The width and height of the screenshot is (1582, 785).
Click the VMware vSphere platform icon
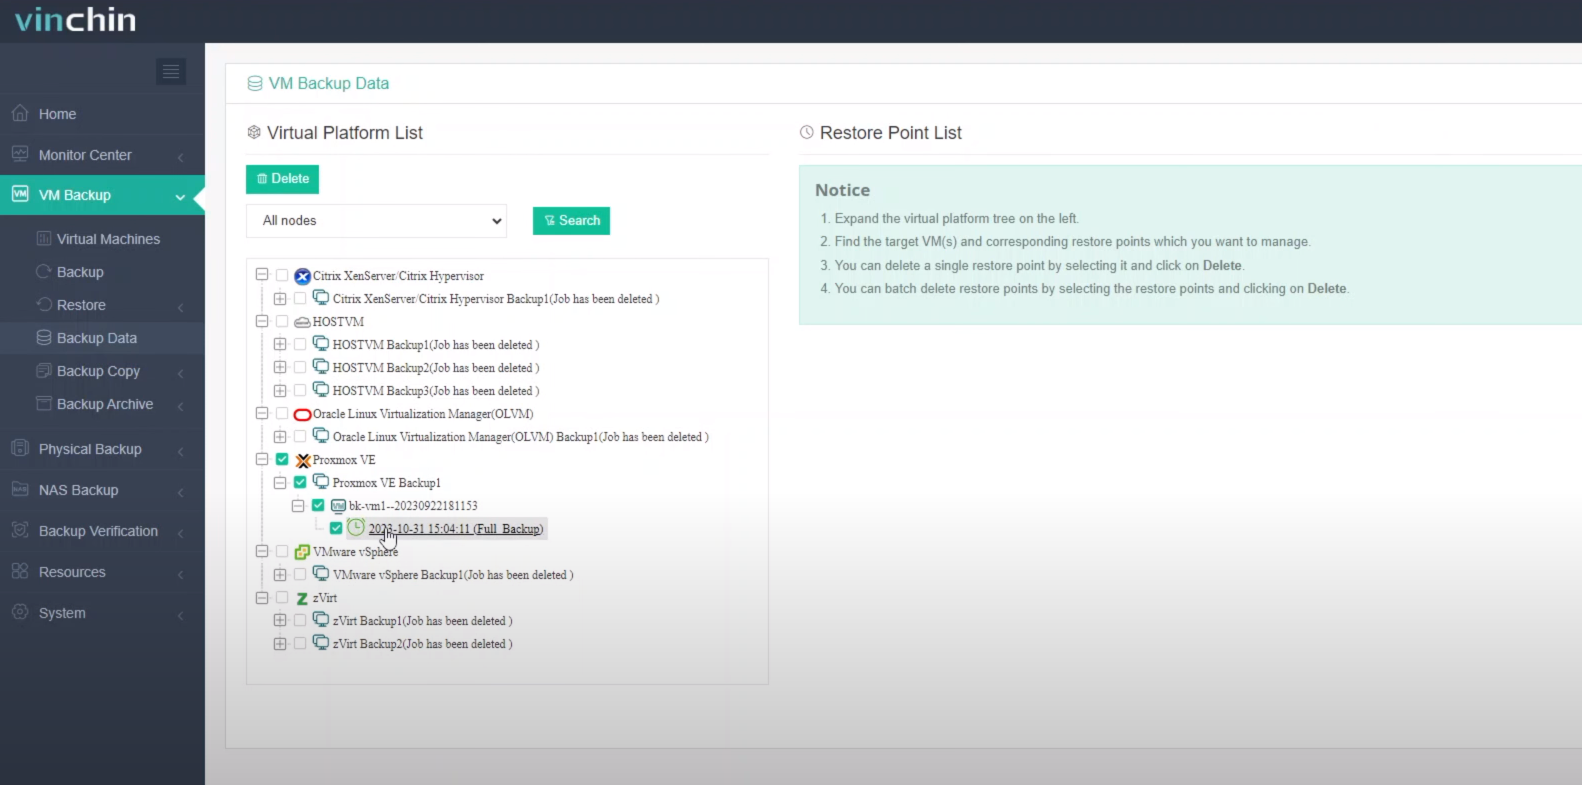(x=302, y=552)
